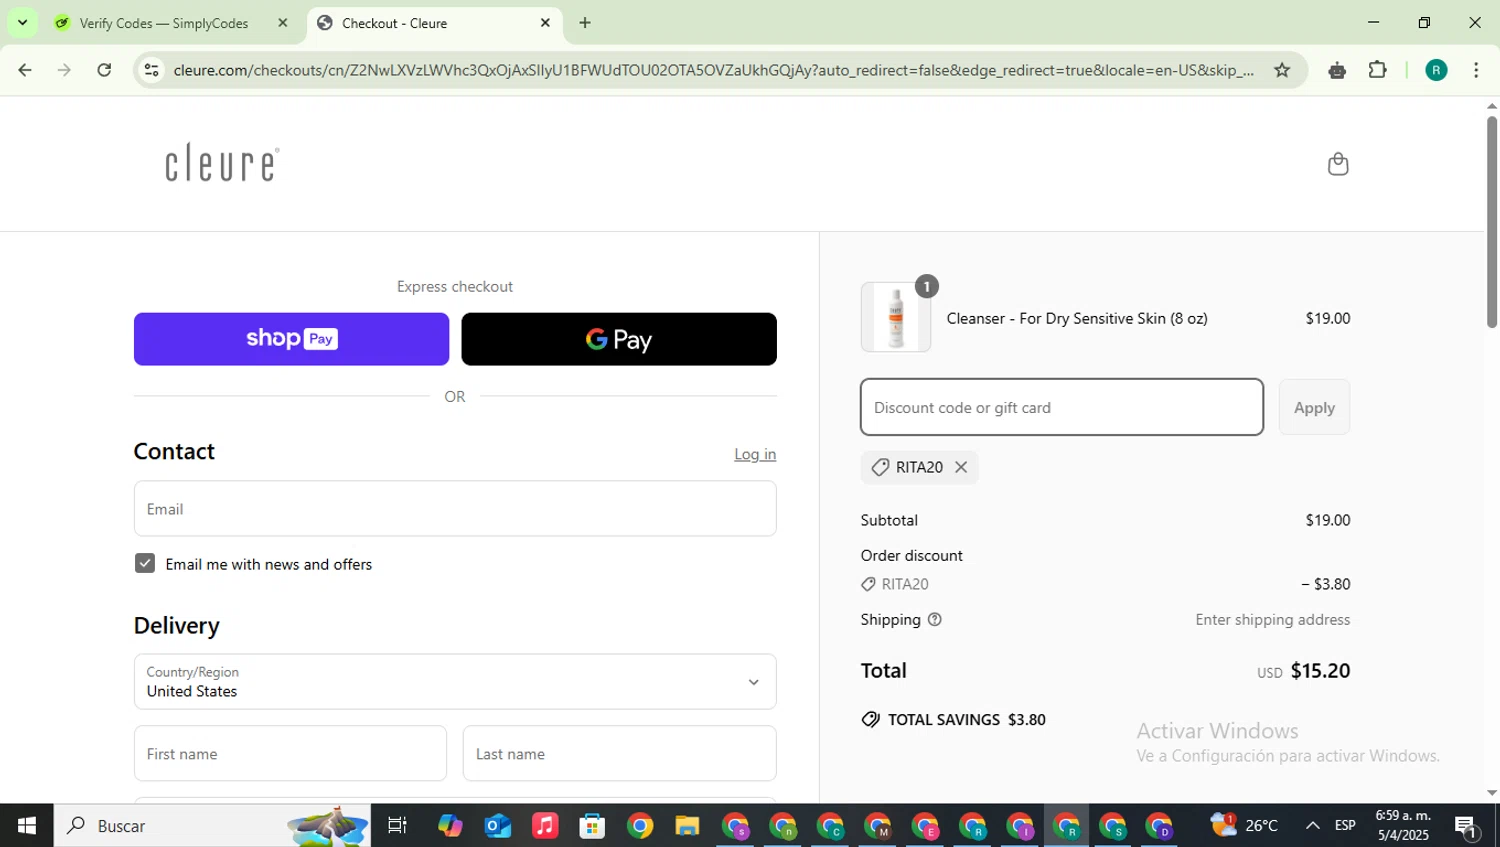1500x847 pixels.
Task: Click the Last name field
Action: coord(620,754)
